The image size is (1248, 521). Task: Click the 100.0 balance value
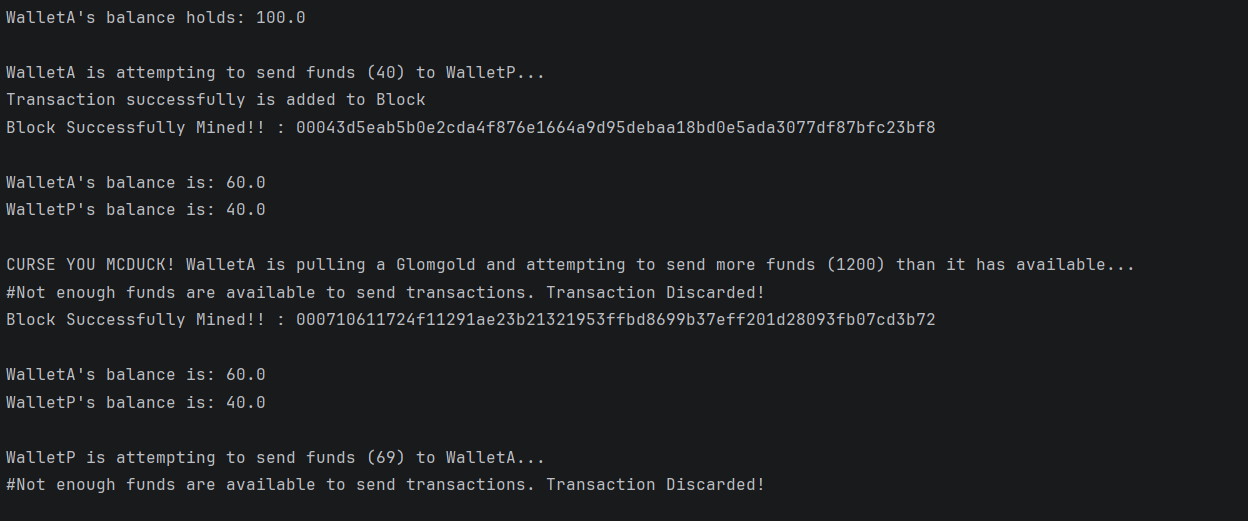tap(281, 18)
